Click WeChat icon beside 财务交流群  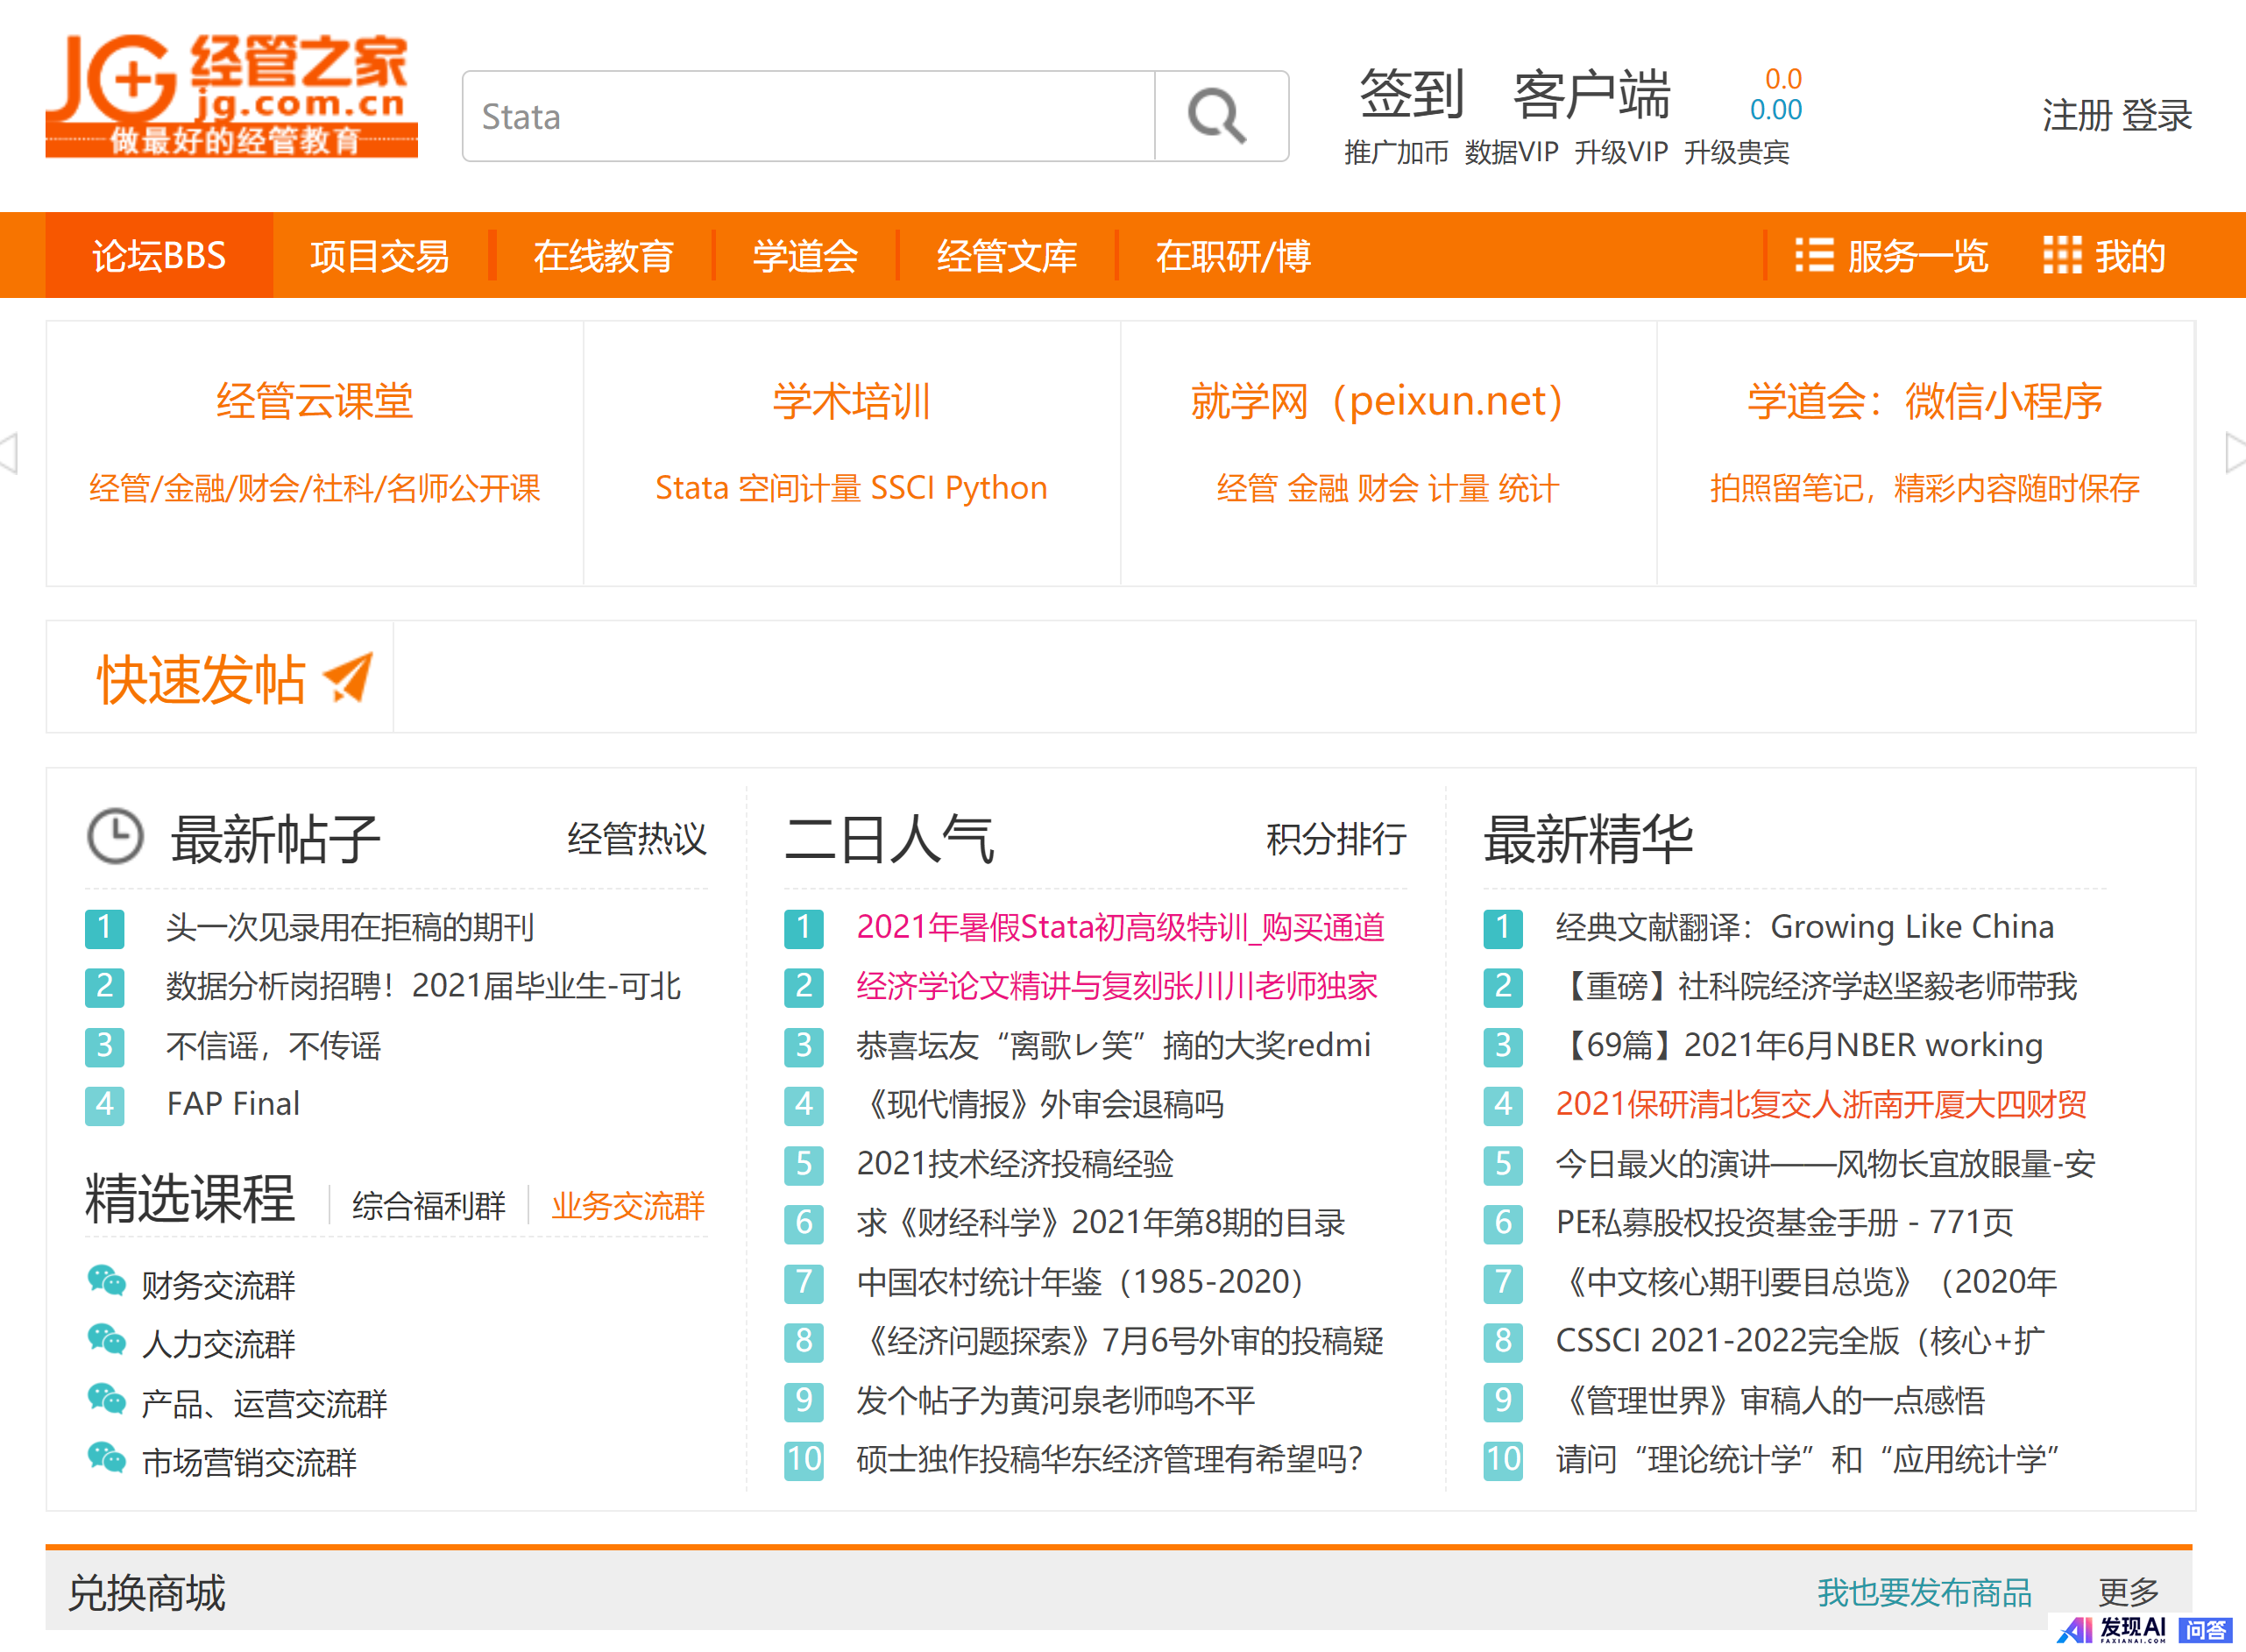coord(107,1281)
